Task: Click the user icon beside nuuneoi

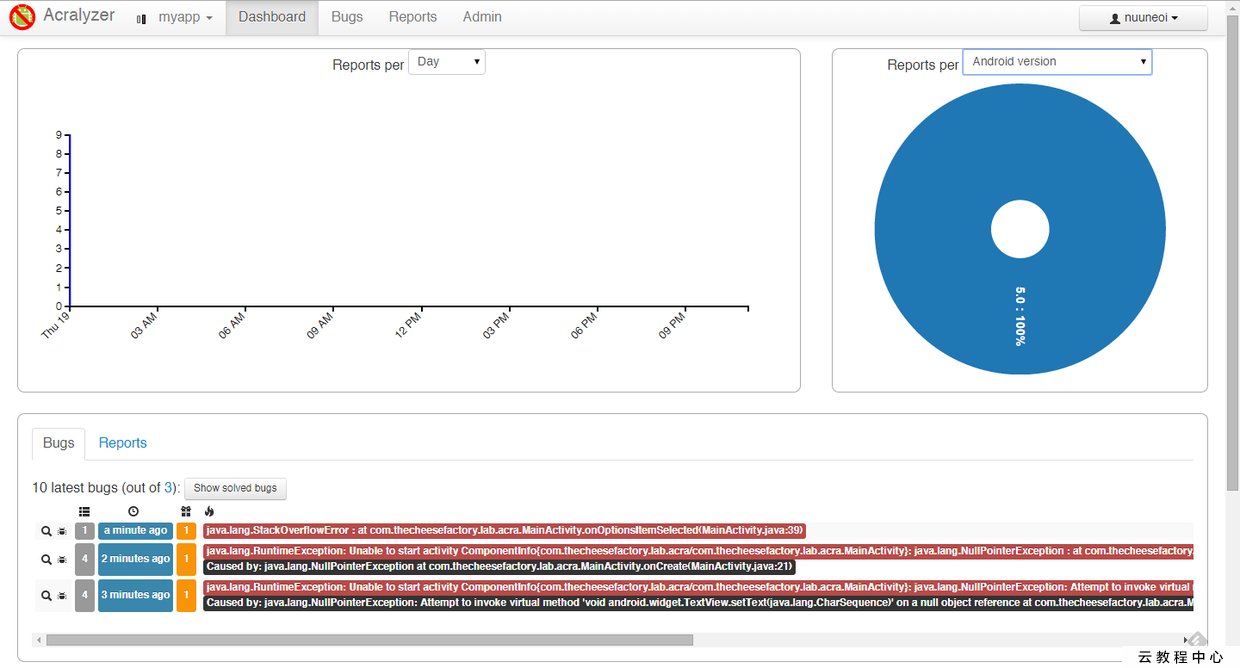Action: pos(1116,18)
